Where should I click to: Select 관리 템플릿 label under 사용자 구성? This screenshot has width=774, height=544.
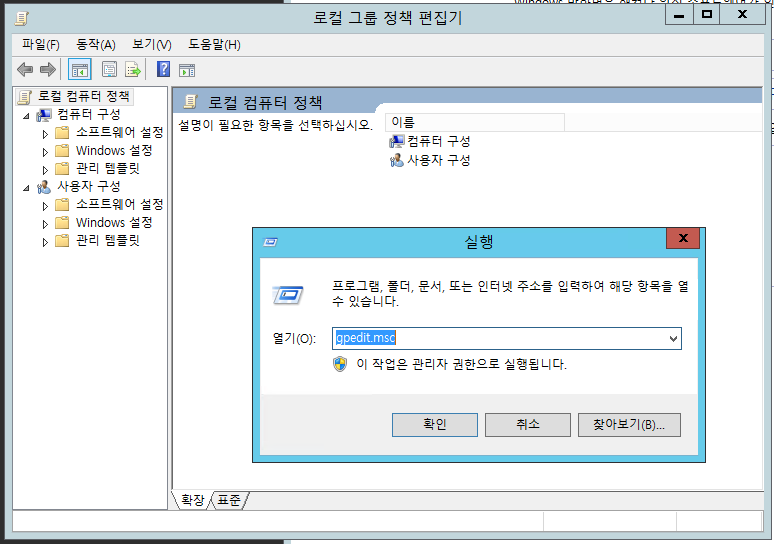pos(108,241)
